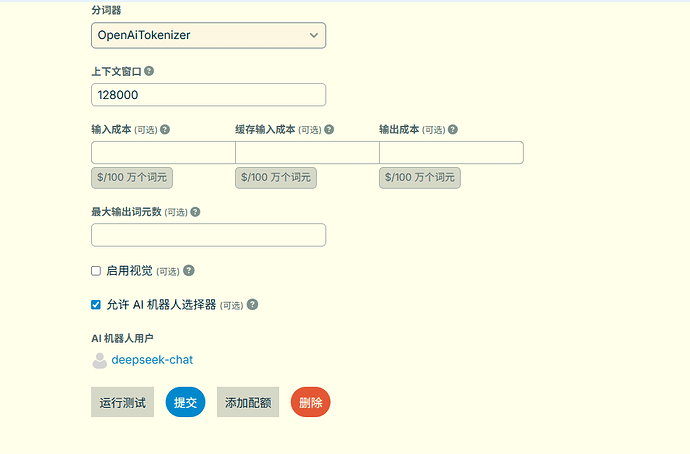Click the red 删除 button

pyautogui.click(x=311, y=402)
